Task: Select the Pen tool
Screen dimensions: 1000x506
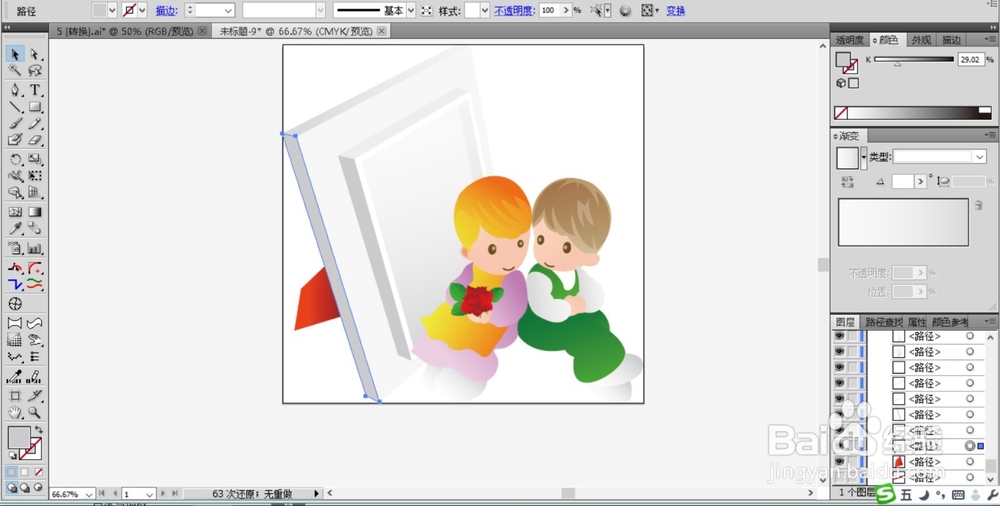Action: coord(15,90)
